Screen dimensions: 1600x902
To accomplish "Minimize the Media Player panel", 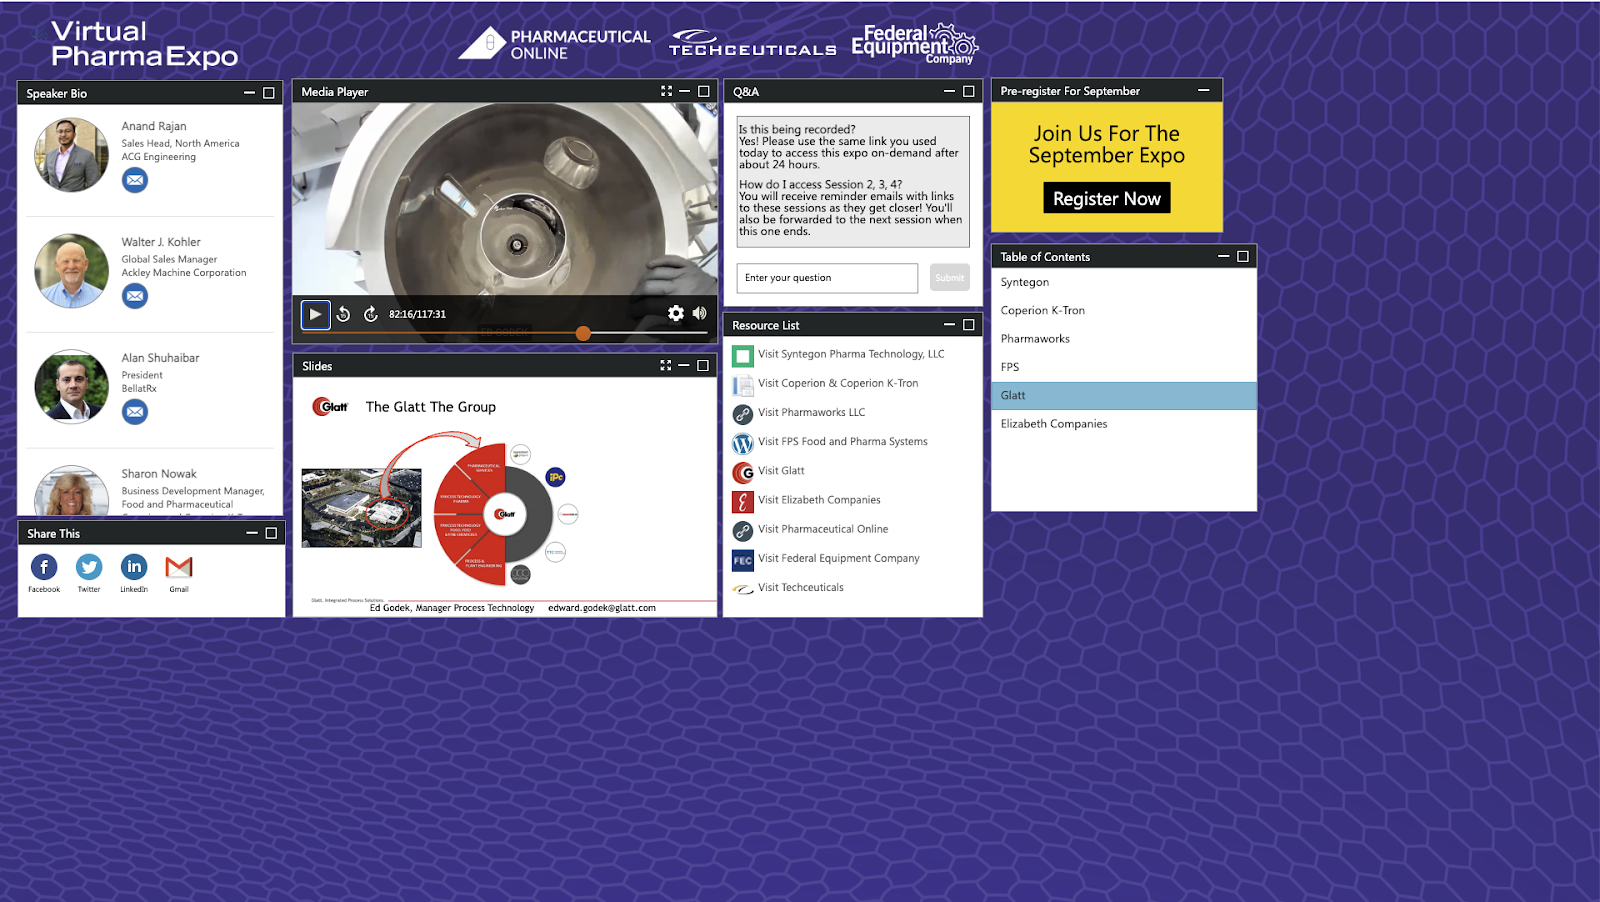I will click(x=685, y=91).
